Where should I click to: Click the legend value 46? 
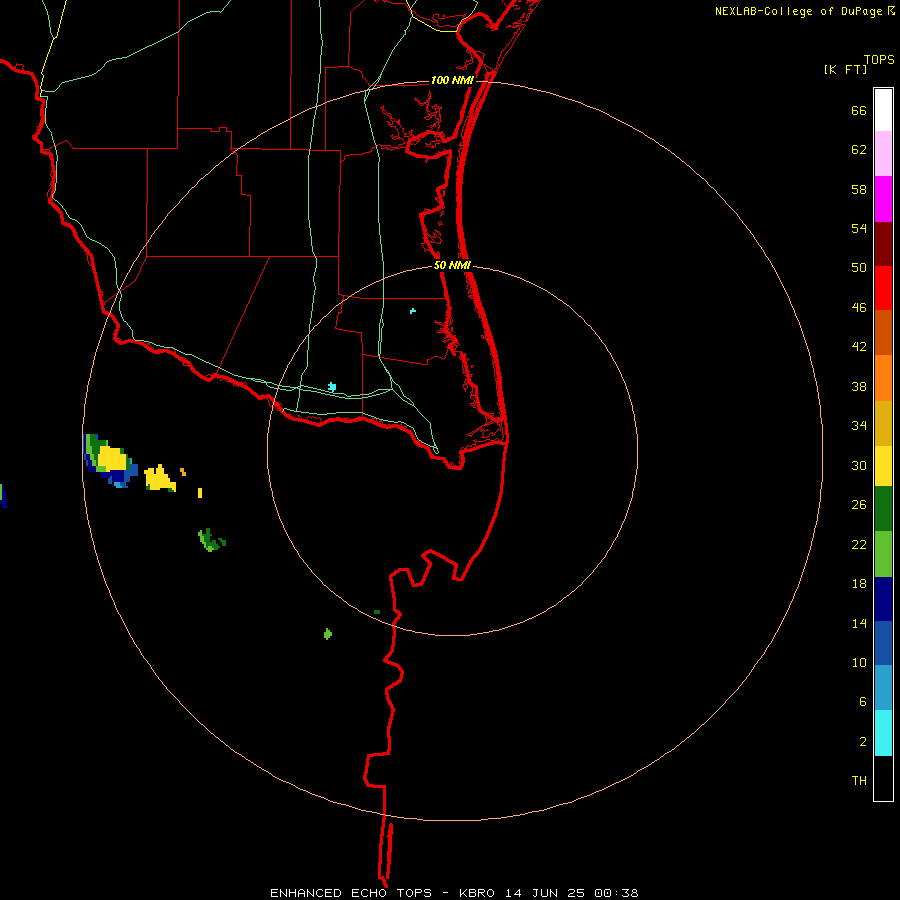click(x=859, y=308)
